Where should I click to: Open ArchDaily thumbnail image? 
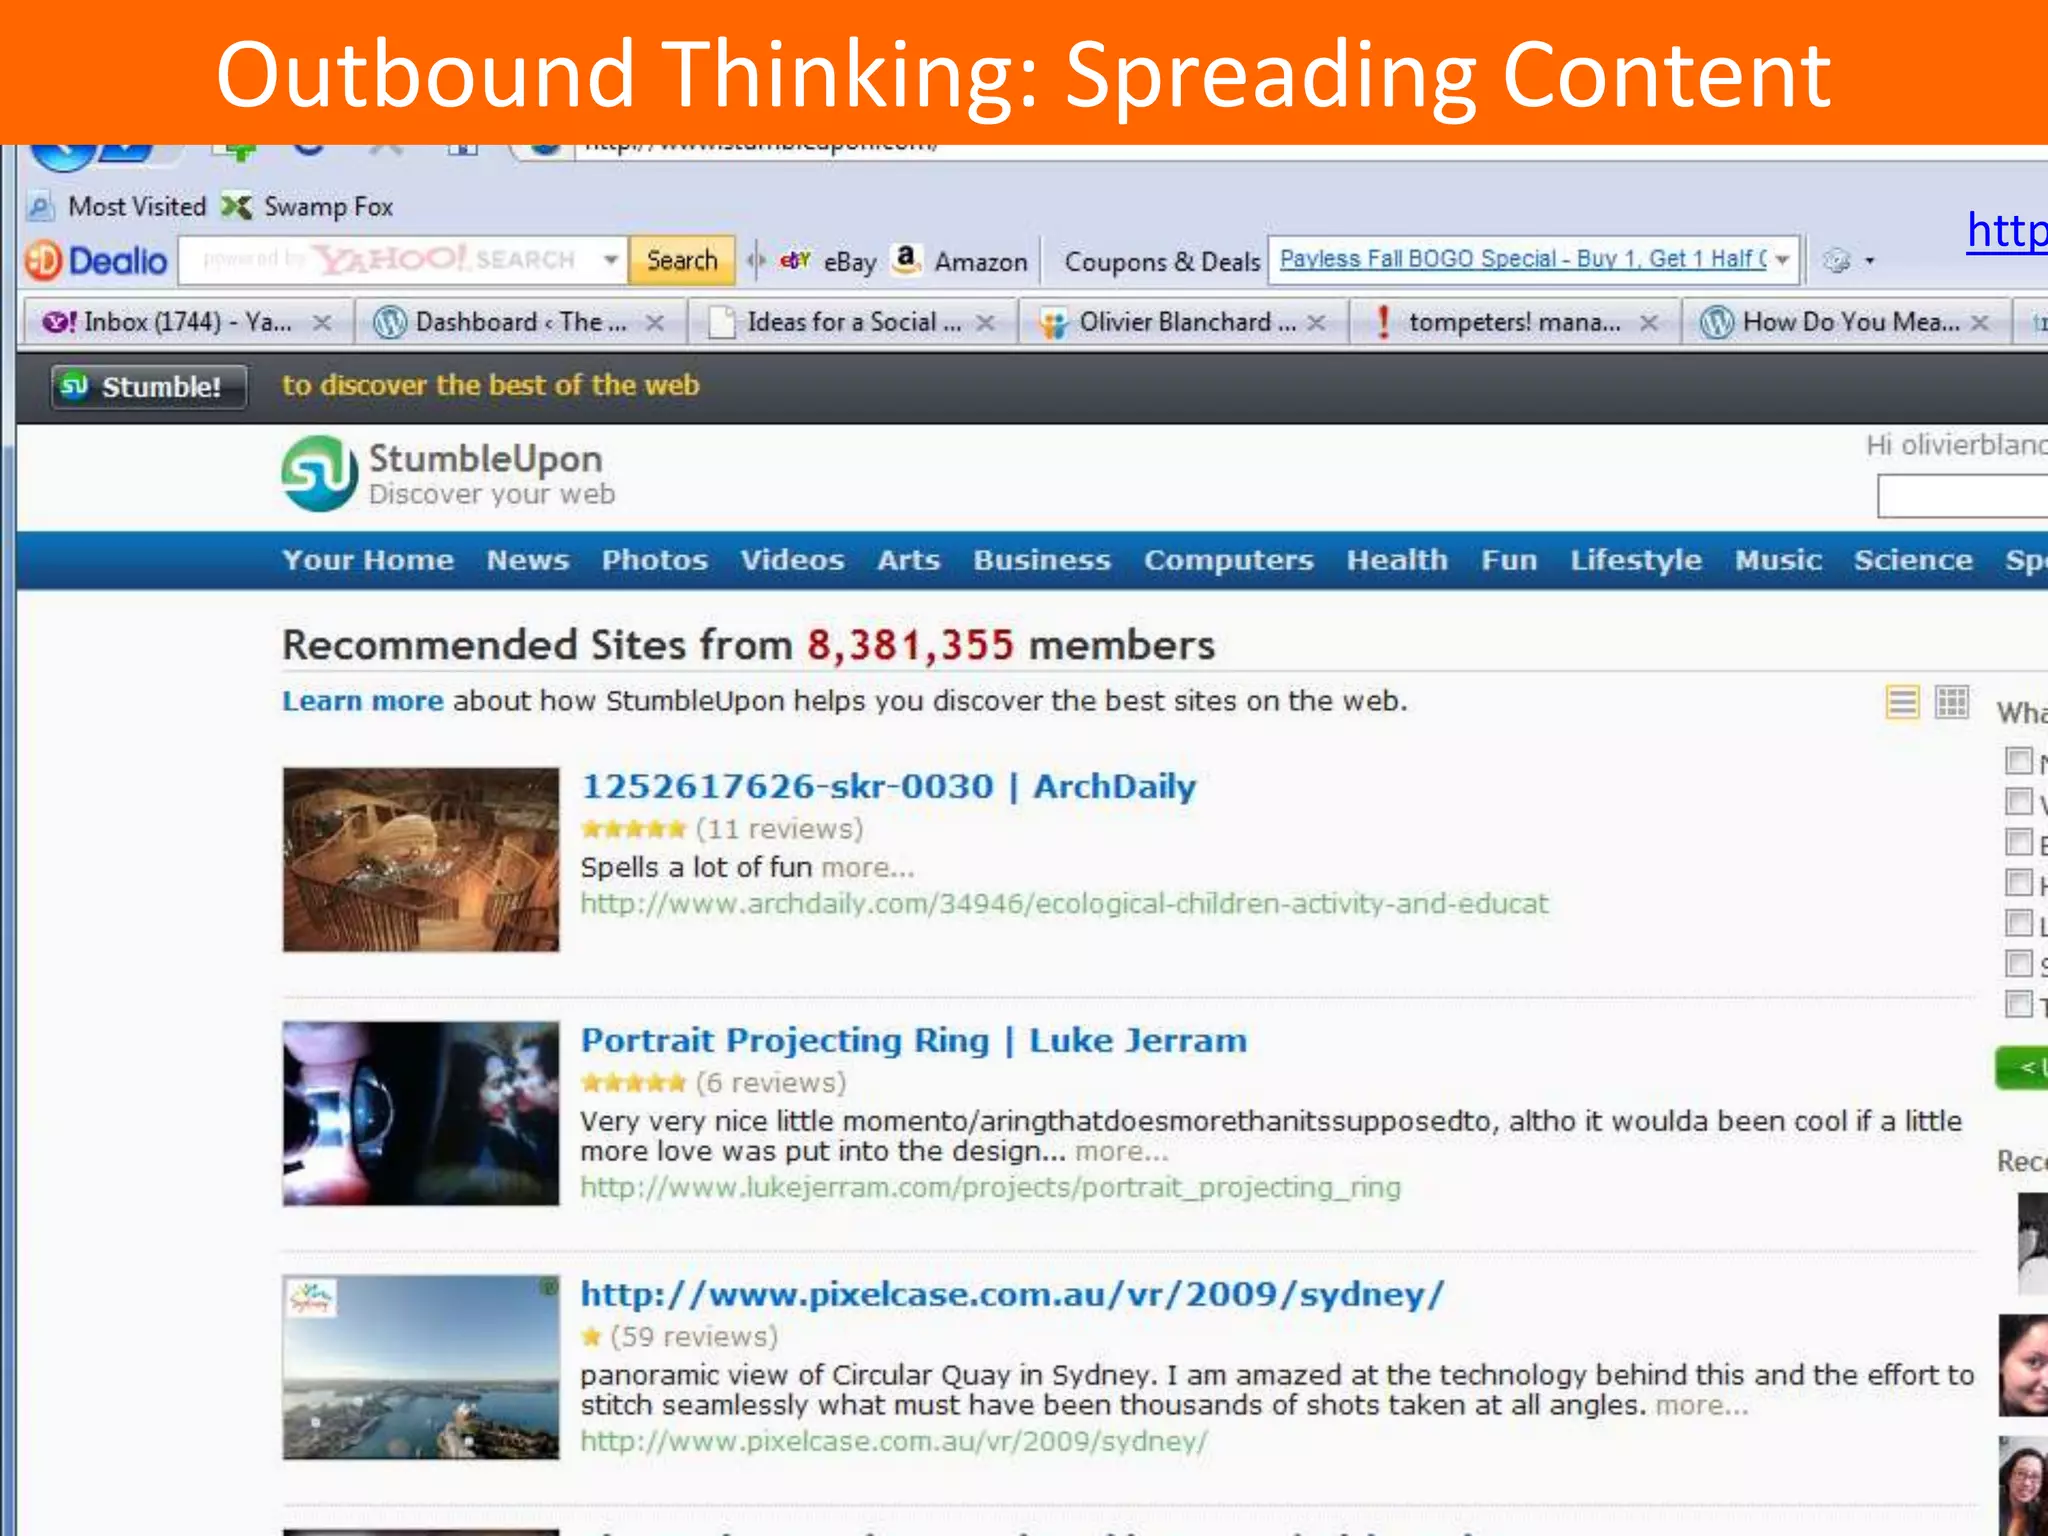[x=421, y=859]
